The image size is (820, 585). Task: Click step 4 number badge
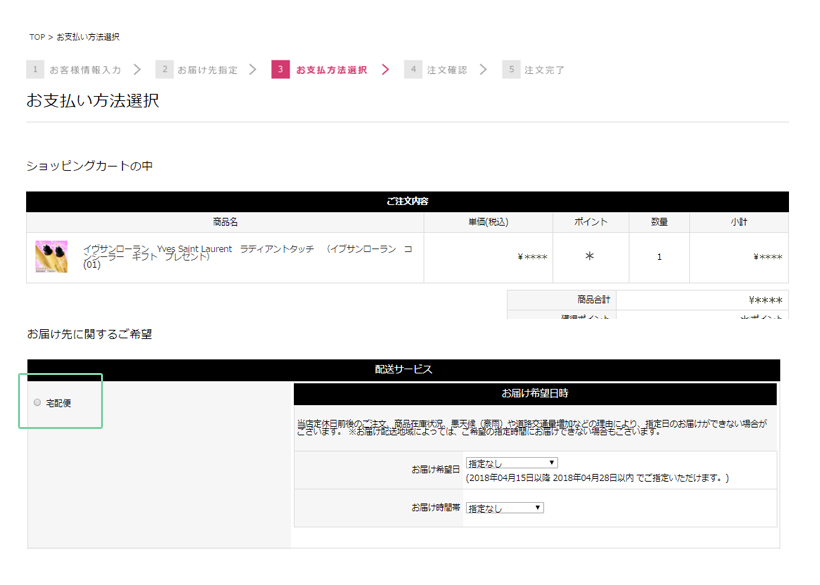[x=413, y=70]
